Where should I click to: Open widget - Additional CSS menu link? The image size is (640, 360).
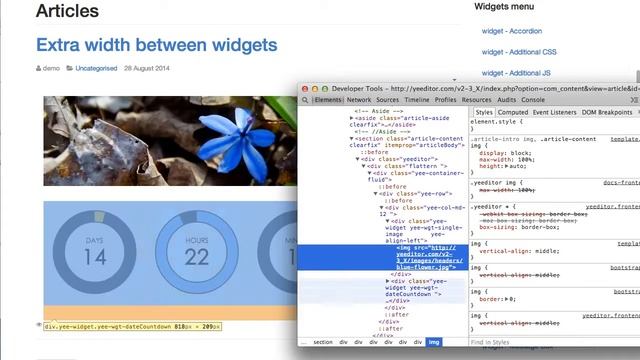point(519,52)
